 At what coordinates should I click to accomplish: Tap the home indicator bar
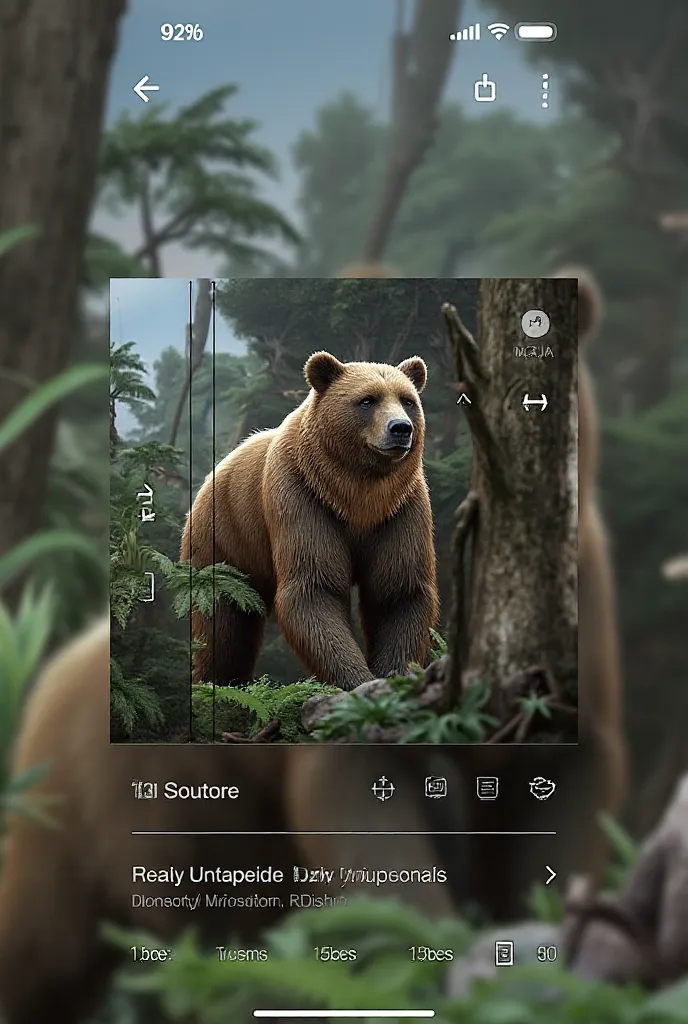pos(344,1013)
